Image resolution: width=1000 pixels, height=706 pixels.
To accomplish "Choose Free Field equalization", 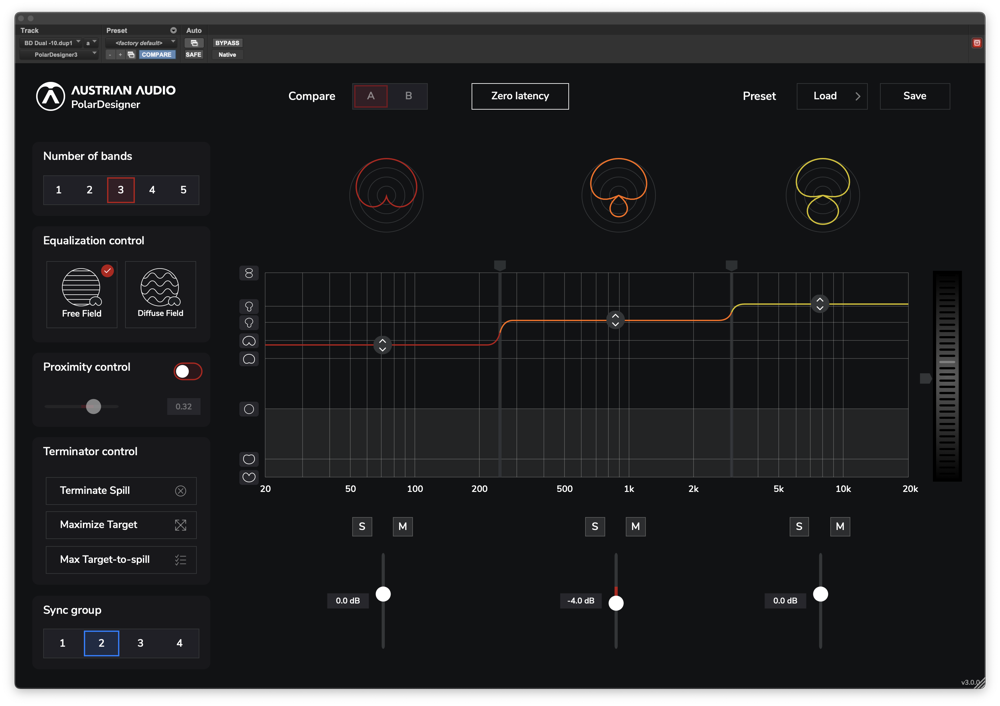I will pyautogui.click(x=81, y=294).
